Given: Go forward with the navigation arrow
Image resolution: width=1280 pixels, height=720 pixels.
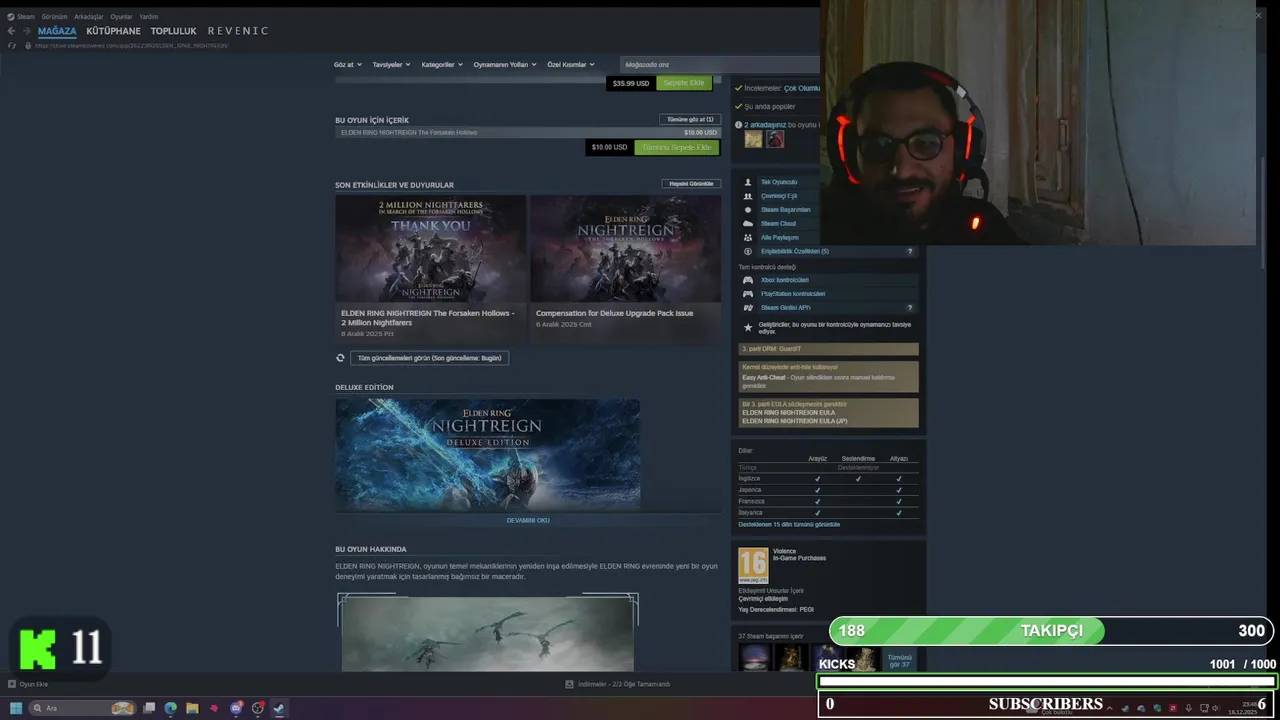Looking at the screenshot, I should coord(26,31).
